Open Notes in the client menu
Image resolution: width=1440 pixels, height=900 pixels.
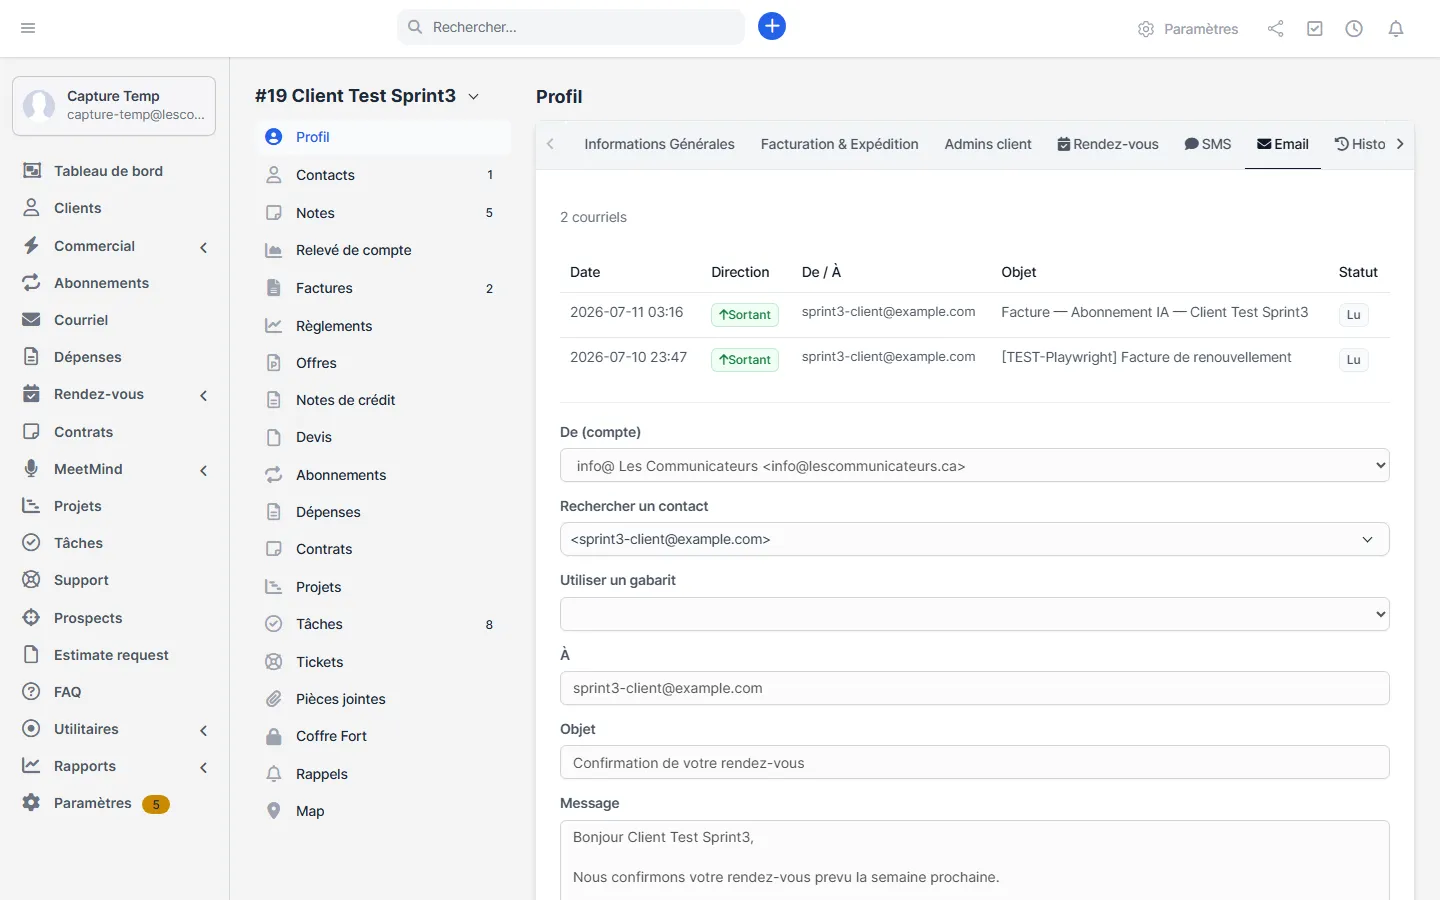(383, 213)
